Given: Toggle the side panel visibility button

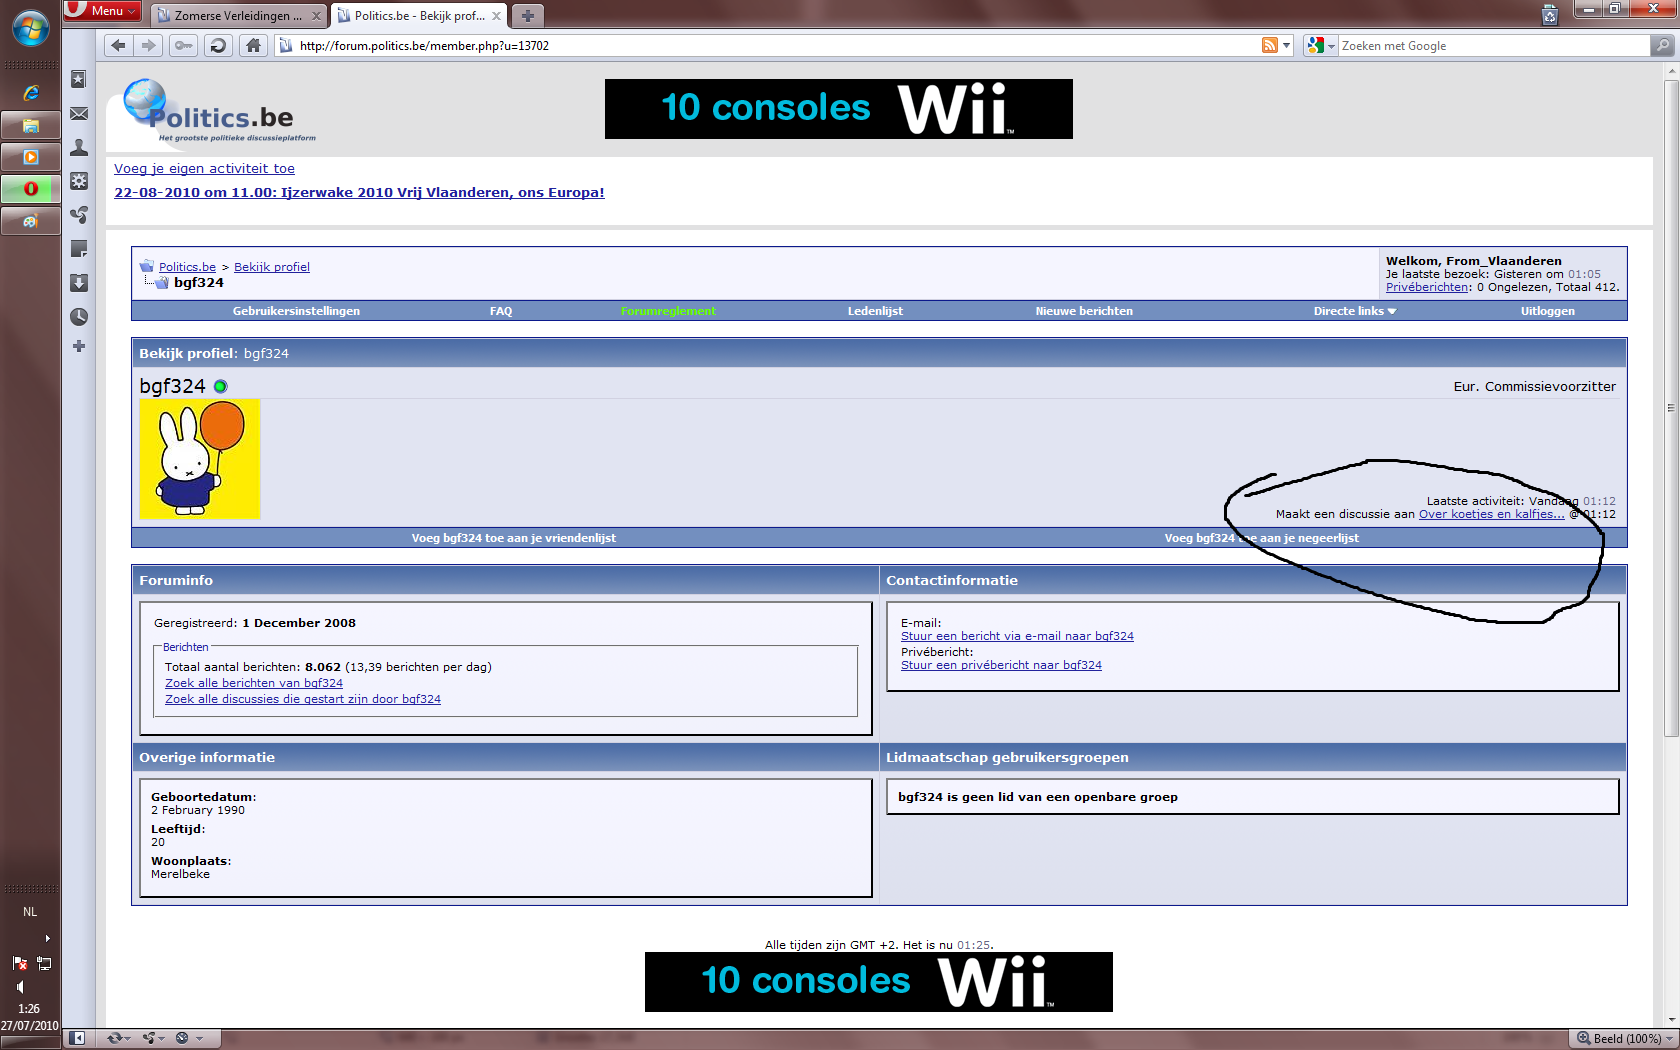Looking at the screenshot, I should [77, 1038].
